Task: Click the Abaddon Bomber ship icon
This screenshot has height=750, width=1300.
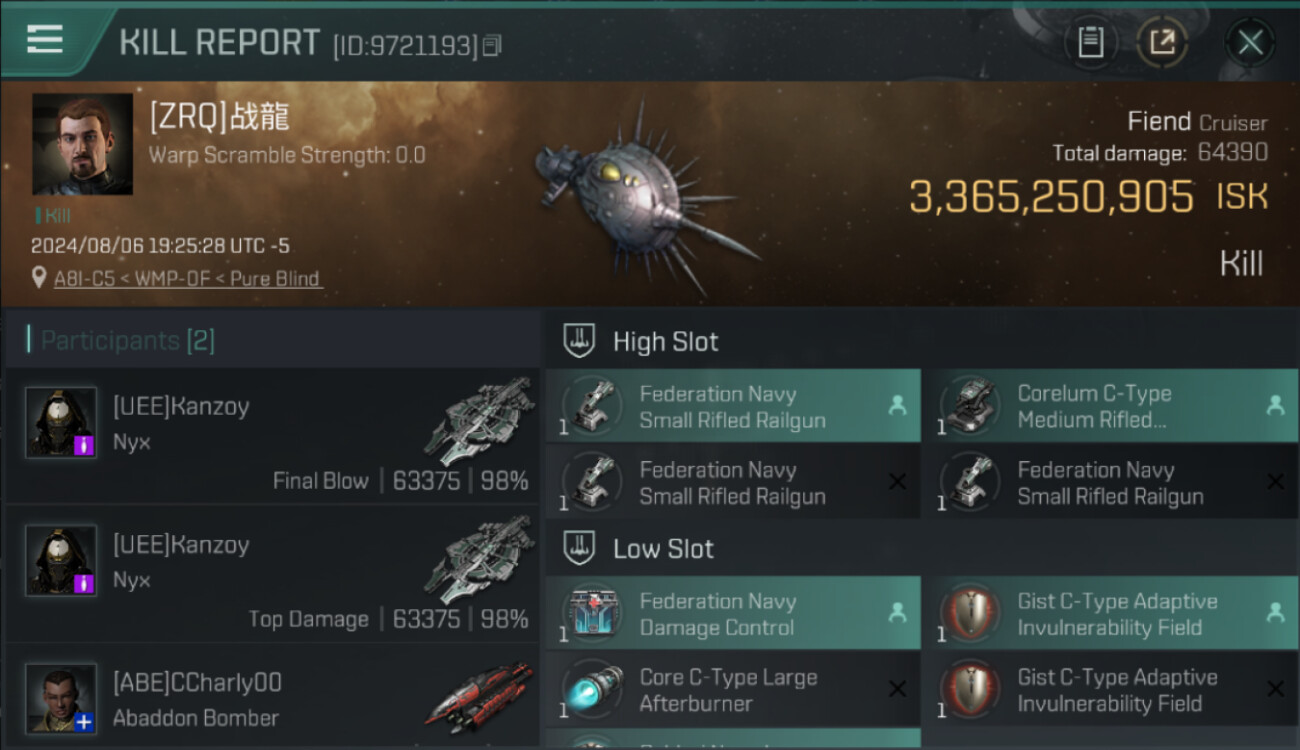Action: tap(479, 697)
